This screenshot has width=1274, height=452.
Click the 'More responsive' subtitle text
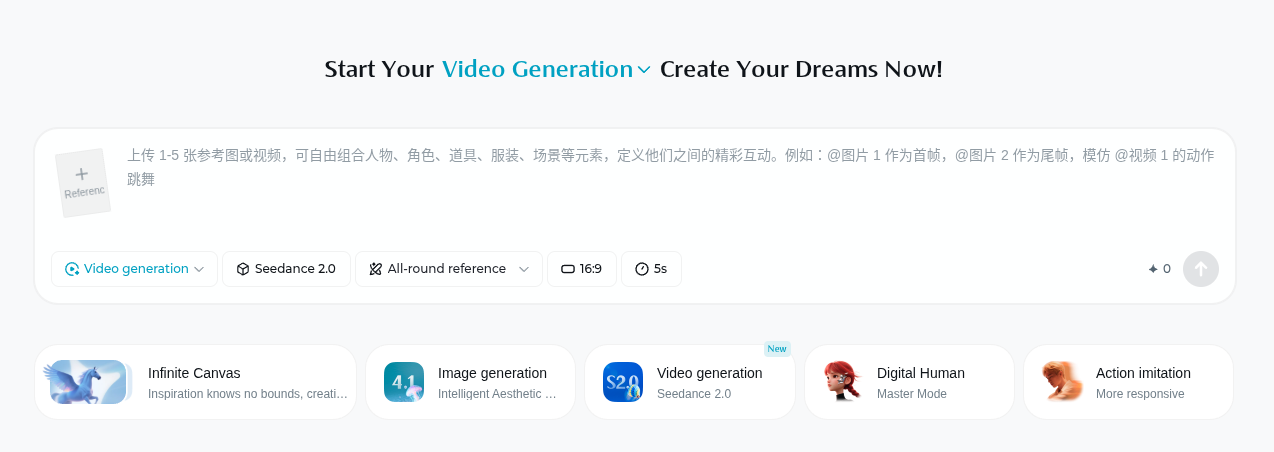(x=1140, y=394)
